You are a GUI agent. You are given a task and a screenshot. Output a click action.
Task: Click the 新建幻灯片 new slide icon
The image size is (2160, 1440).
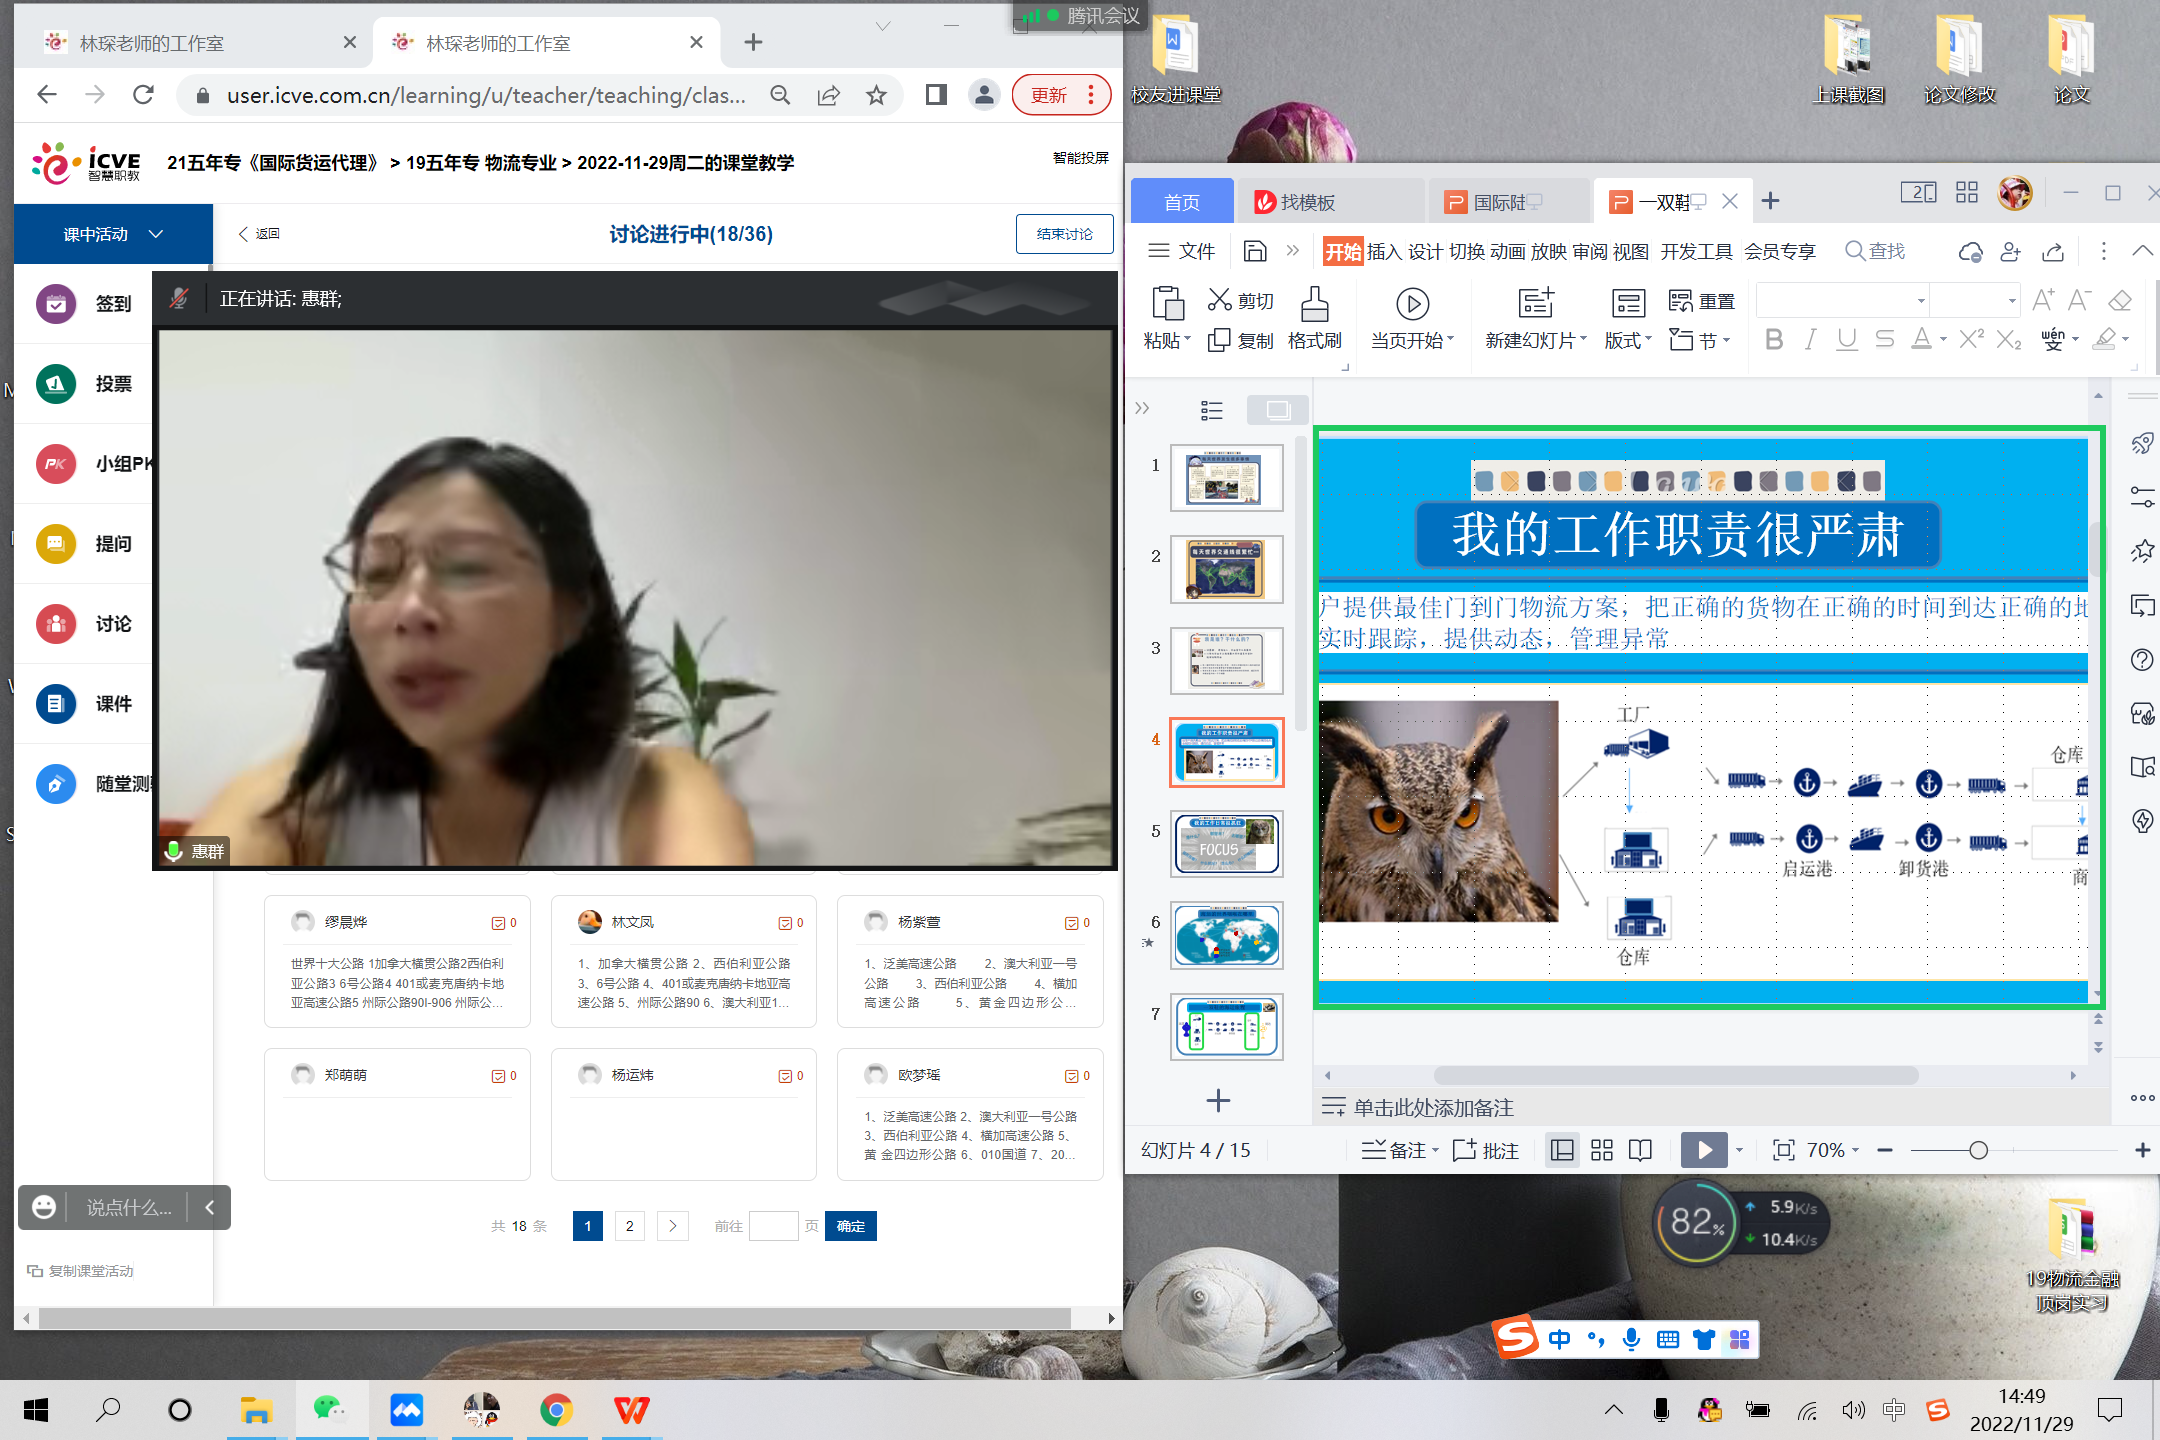pyautogui.click(x=1535, y=303)
